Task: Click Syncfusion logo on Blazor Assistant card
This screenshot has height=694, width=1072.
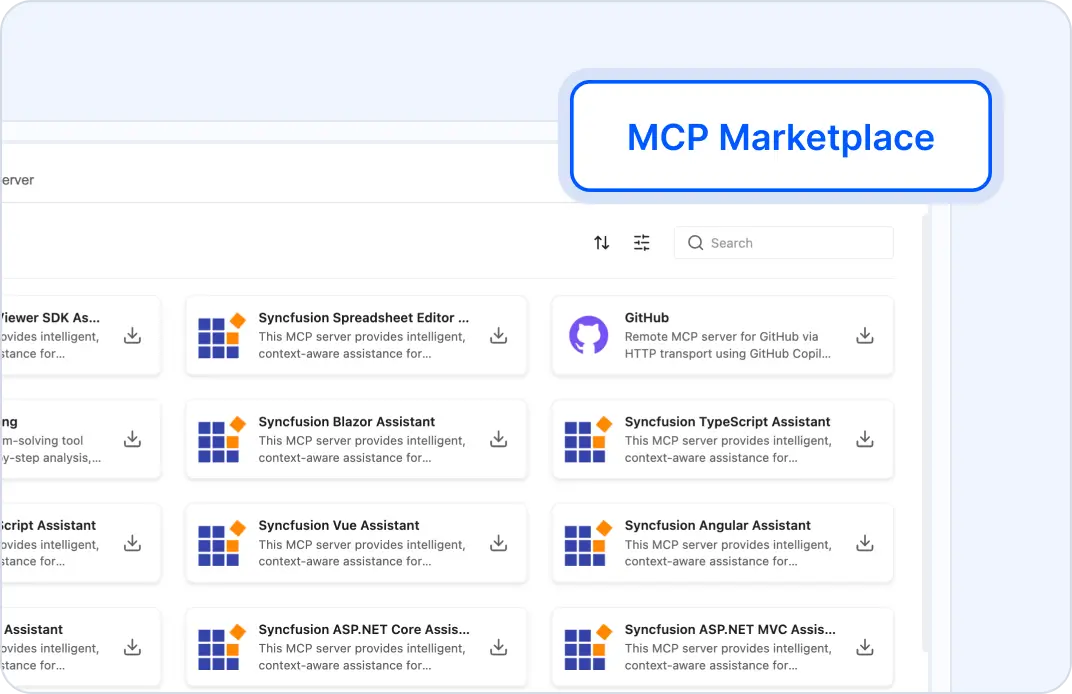Action: pyautogui.click(x=222, y=440)
